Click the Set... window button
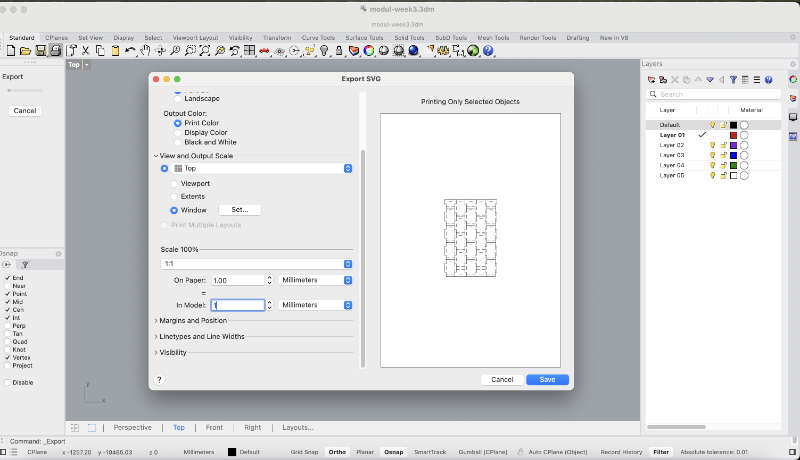This screenshot has width=800, height=460. point(239,210)
